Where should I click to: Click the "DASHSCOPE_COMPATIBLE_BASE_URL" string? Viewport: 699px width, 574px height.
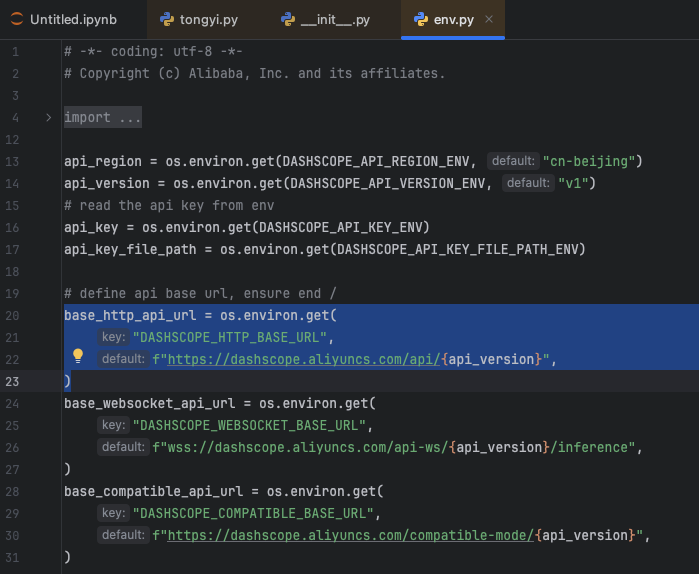pos(253,513)
